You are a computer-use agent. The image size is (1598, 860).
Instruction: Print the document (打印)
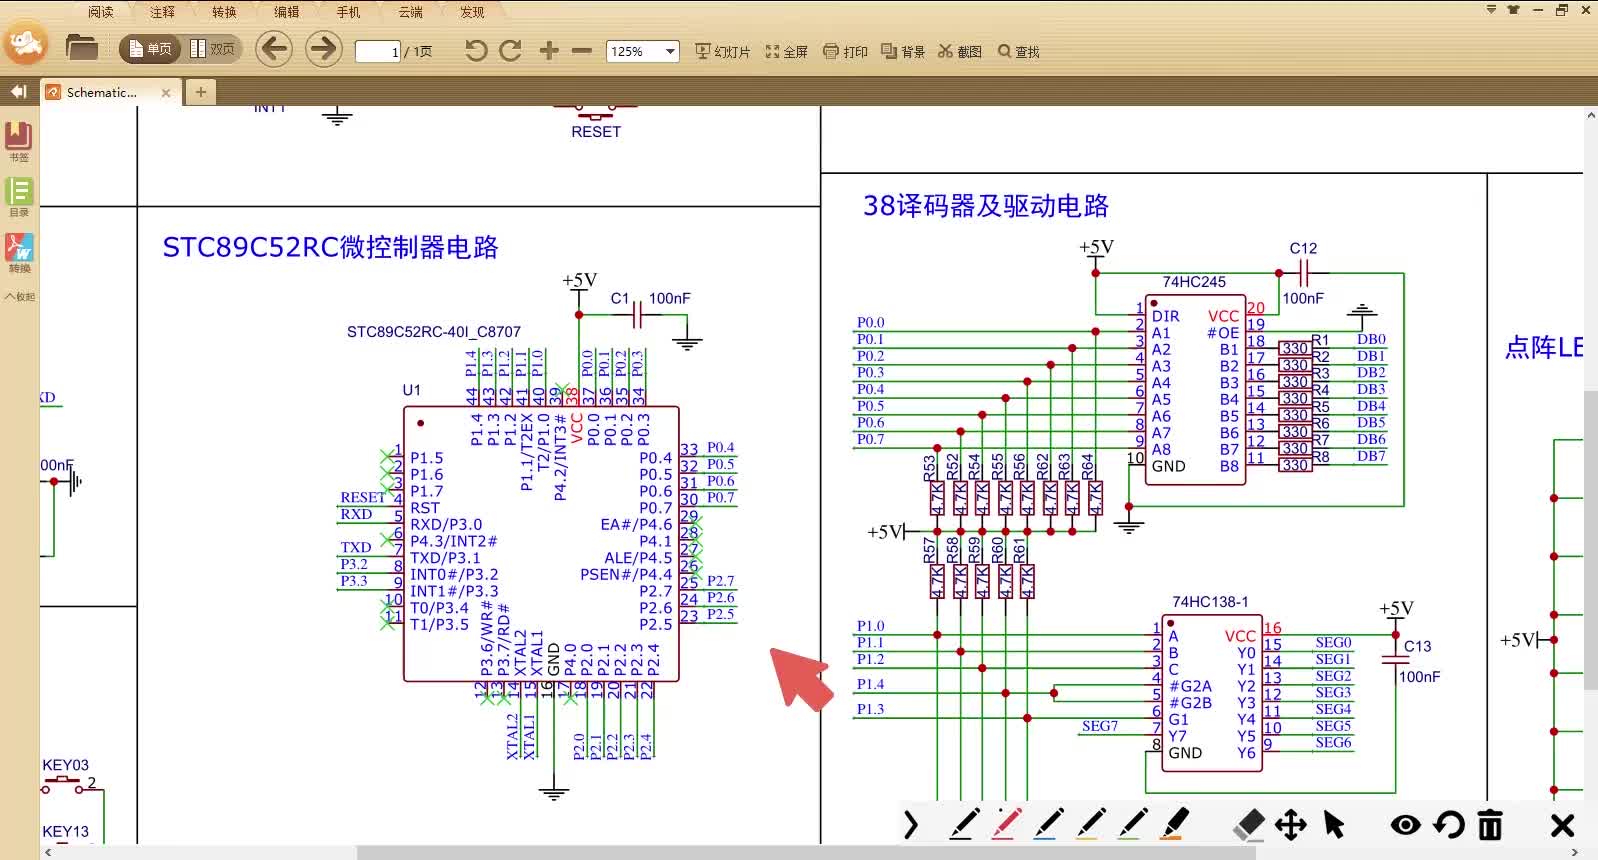[x=845, y=51]
